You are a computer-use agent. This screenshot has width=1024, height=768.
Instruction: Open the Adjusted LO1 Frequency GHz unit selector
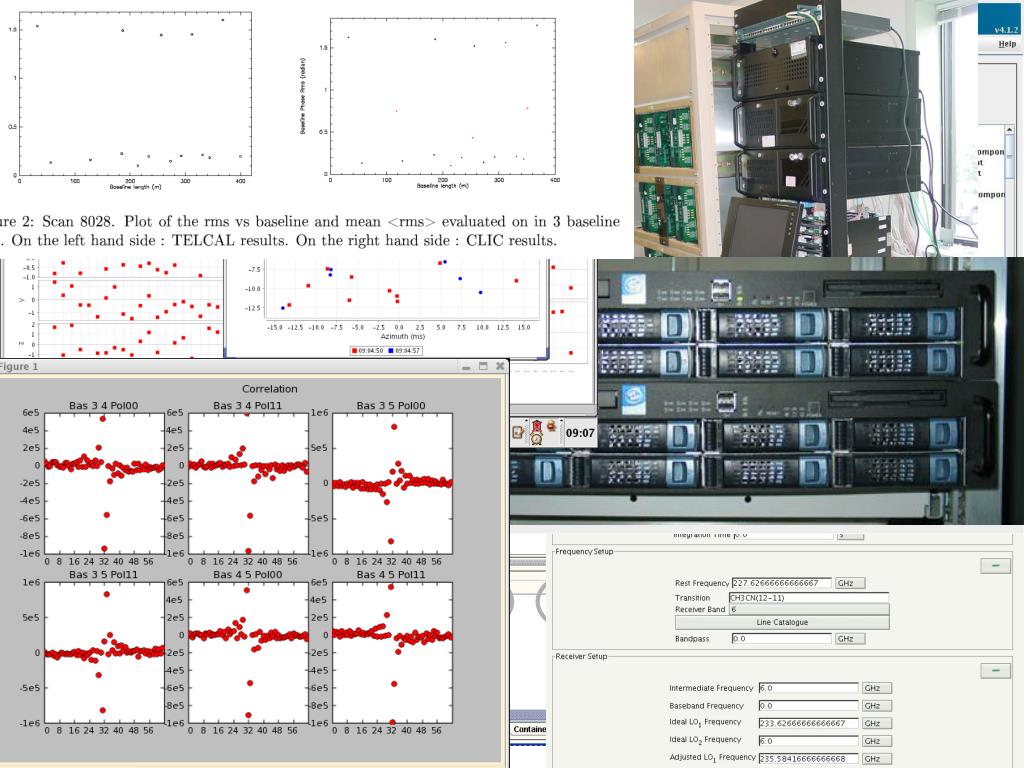[x=876, y=759]
